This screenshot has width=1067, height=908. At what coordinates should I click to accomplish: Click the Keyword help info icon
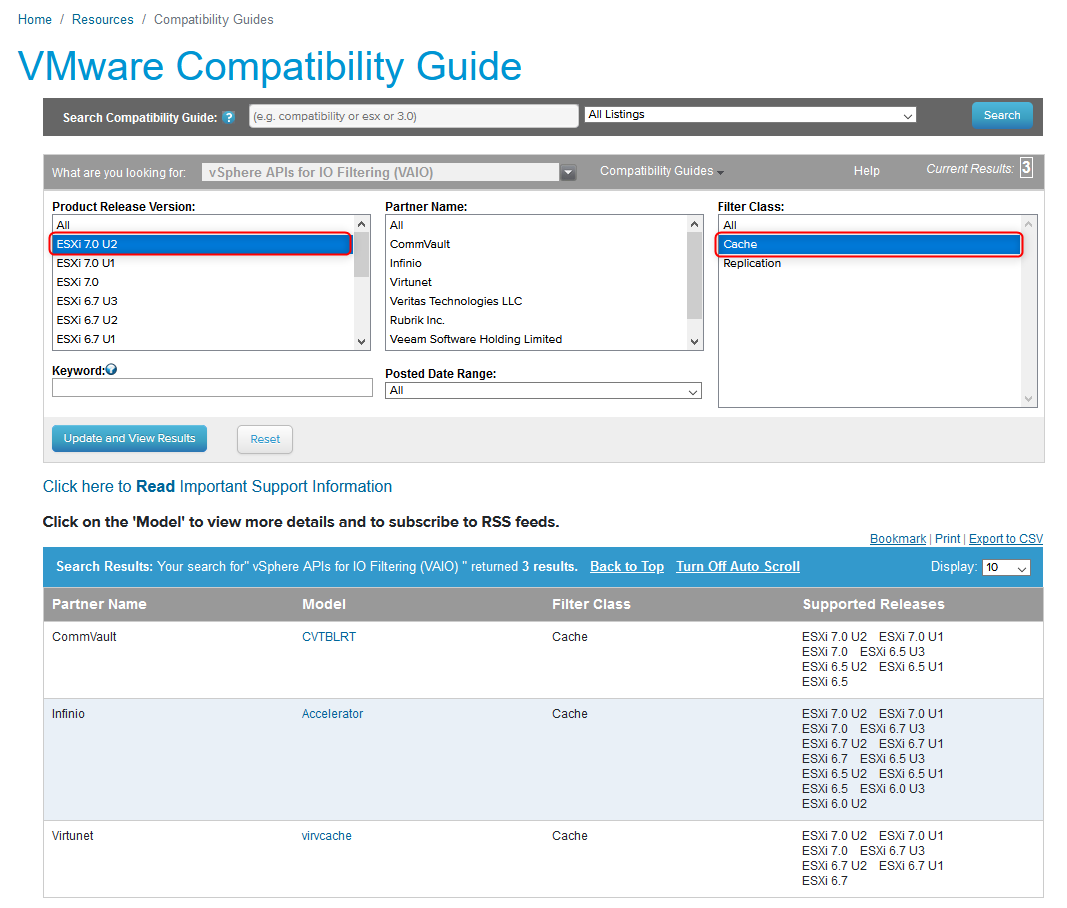coord(112,370)
